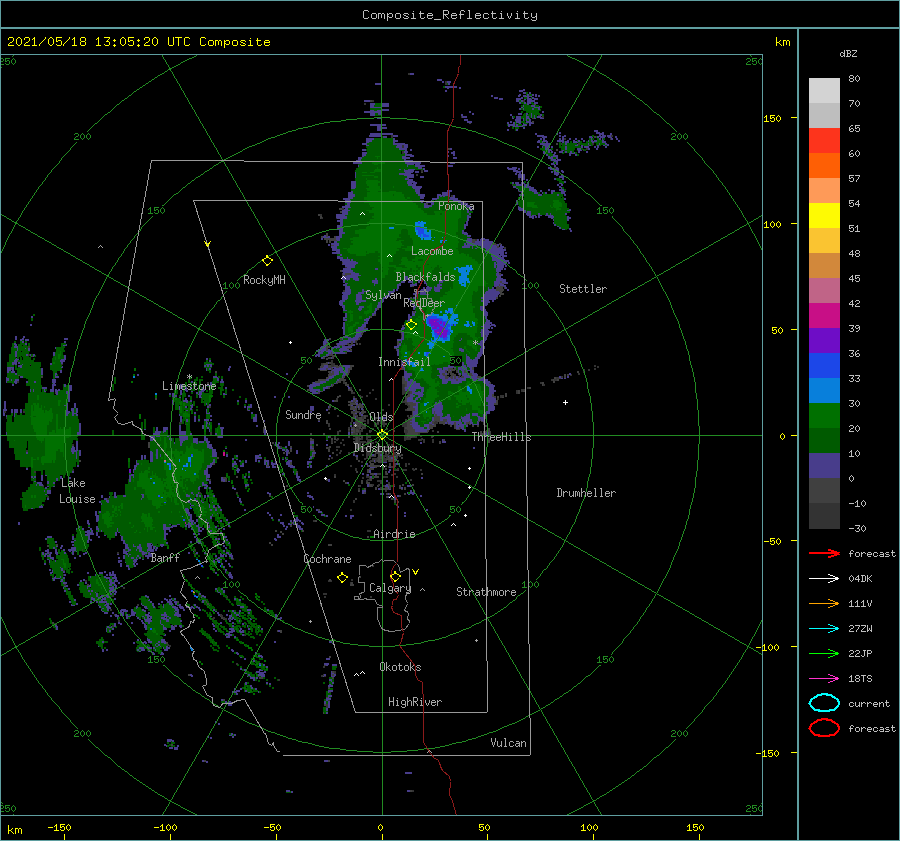Click the yellow diamond marker inside Calgary
Viewport: 900px width, 841px height.
tap(395, 576)
